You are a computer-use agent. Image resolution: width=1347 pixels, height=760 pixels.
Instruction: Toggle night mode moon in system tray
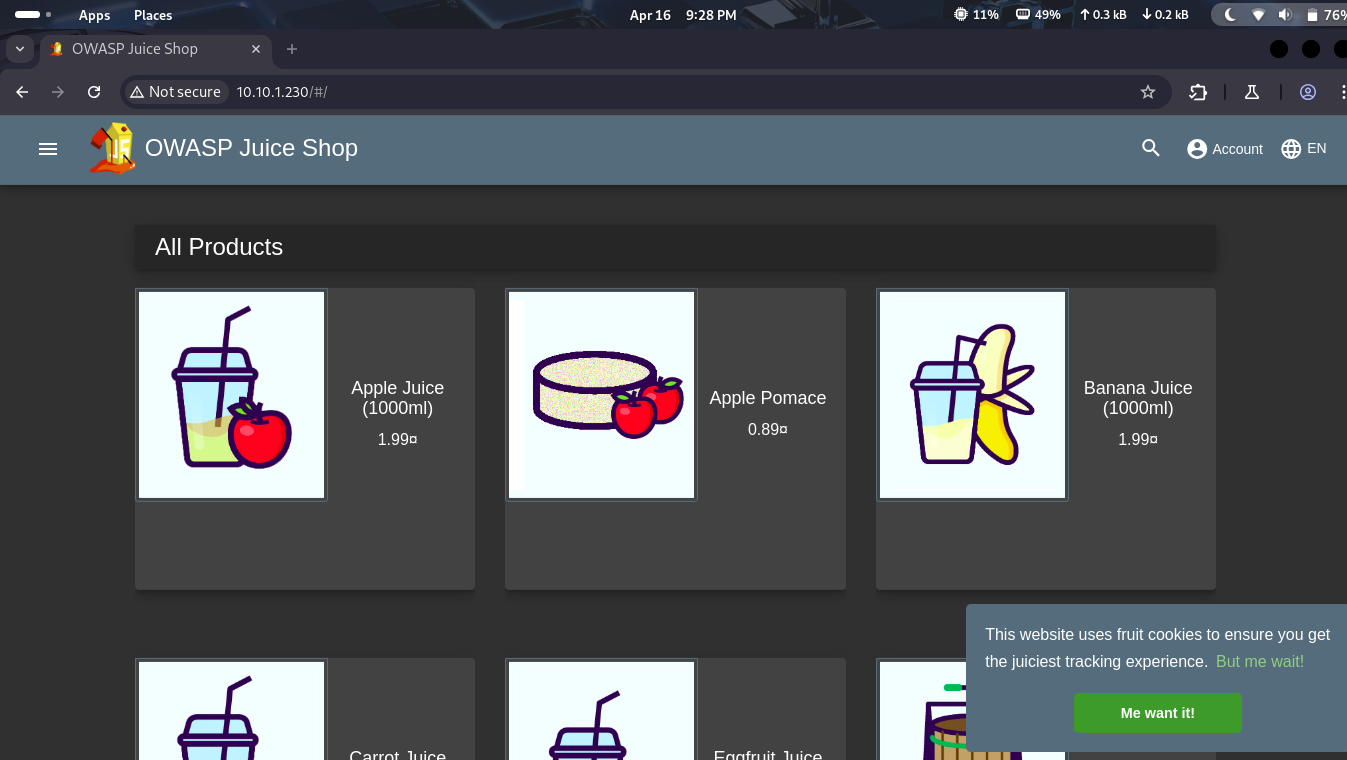point(1230,15)
